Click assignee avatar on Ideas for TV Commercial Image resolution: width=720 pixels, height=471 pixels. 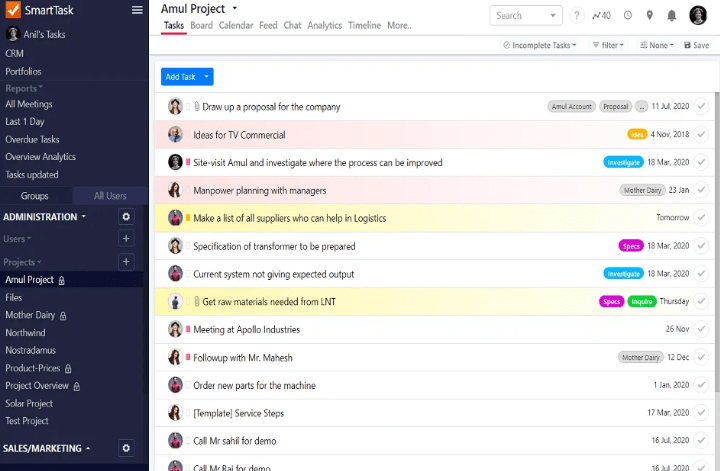pyautogui.click(x=175, y=135)
